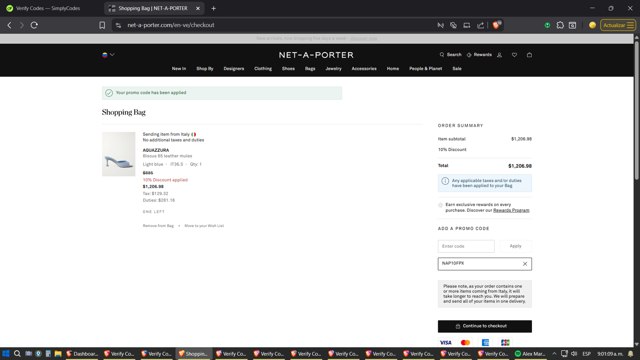Open the Rewards Program link
The image size is (640, 360).
(x=511, y=210)
